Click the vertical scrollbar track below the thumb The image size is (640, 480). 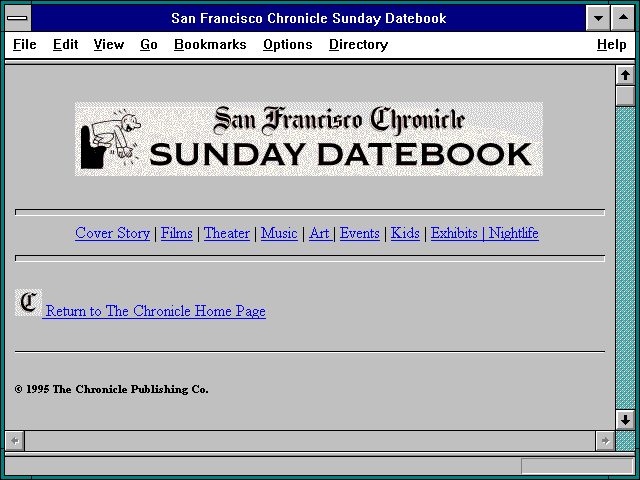(x=625, y=257)
